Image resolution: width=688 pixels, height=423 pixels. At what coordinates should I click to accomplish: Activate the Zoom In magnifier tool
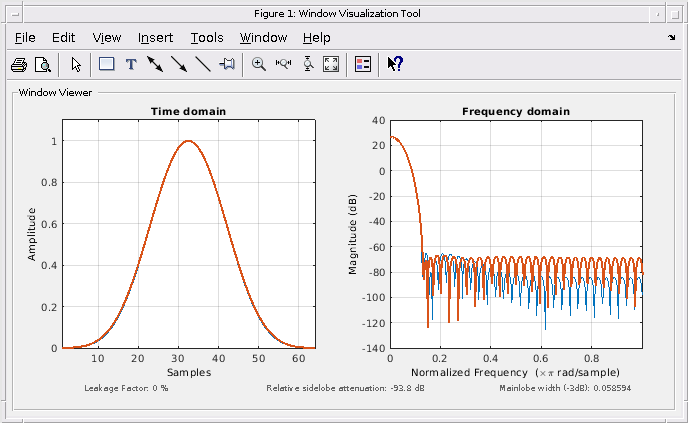[x=259, y=65]
